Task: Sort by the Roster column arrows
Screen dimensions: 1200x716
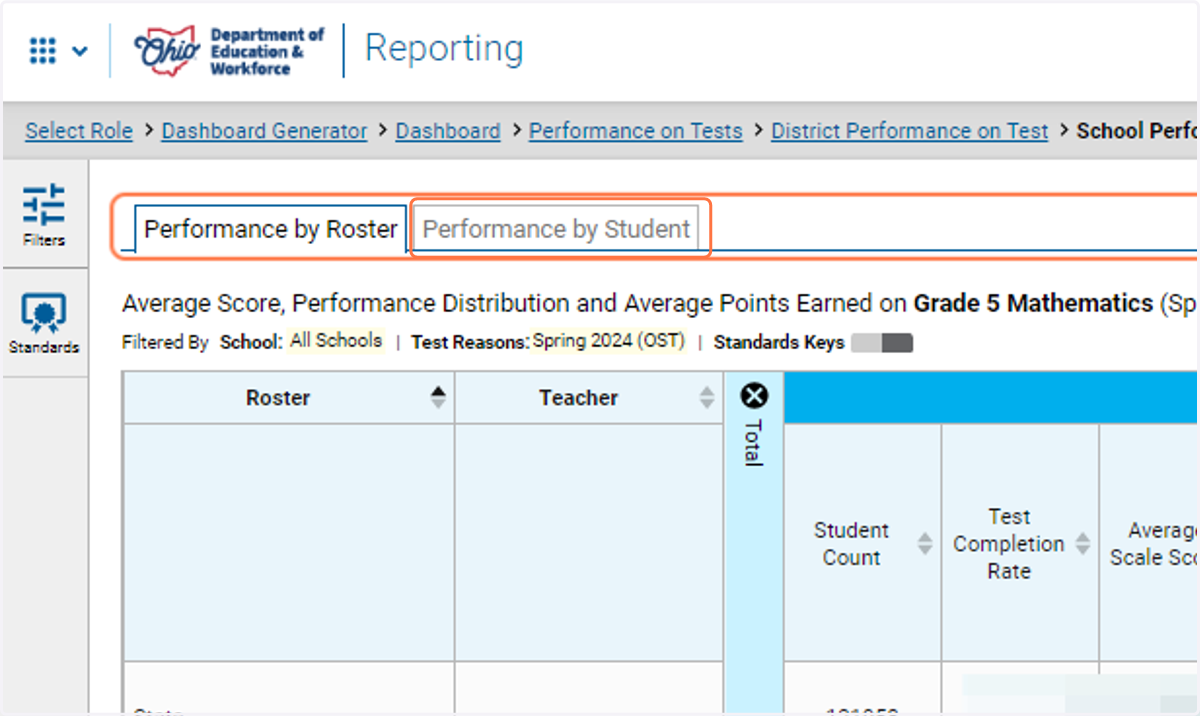Action: pyautogui.click(x=438, y=398)
